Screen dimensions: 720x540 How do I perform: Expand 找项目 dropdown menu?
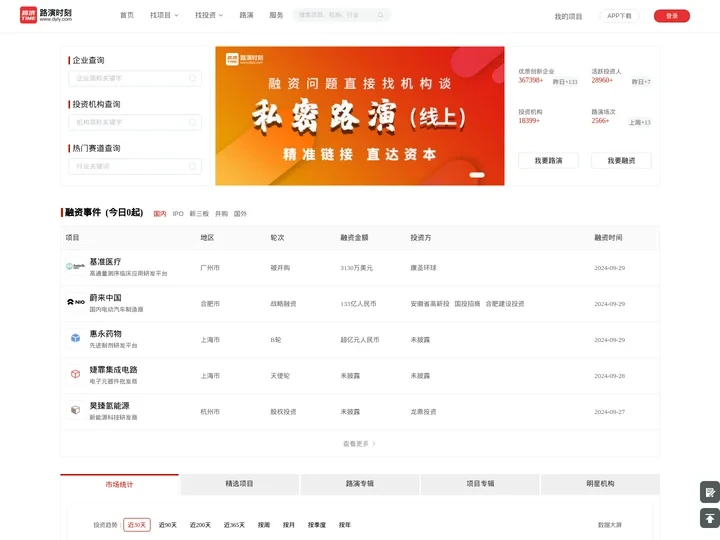[x=164, y=15]
